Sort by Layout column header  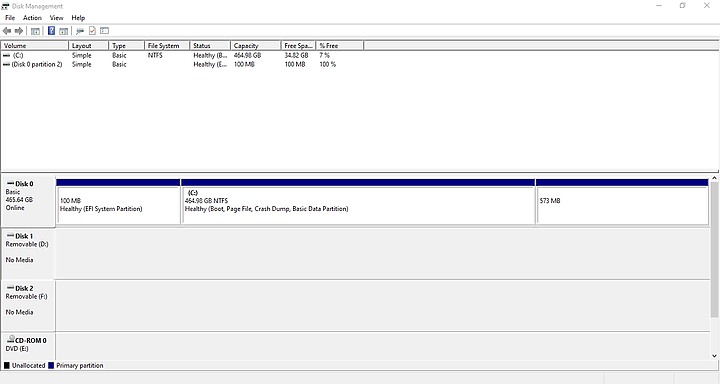point(89,45)
